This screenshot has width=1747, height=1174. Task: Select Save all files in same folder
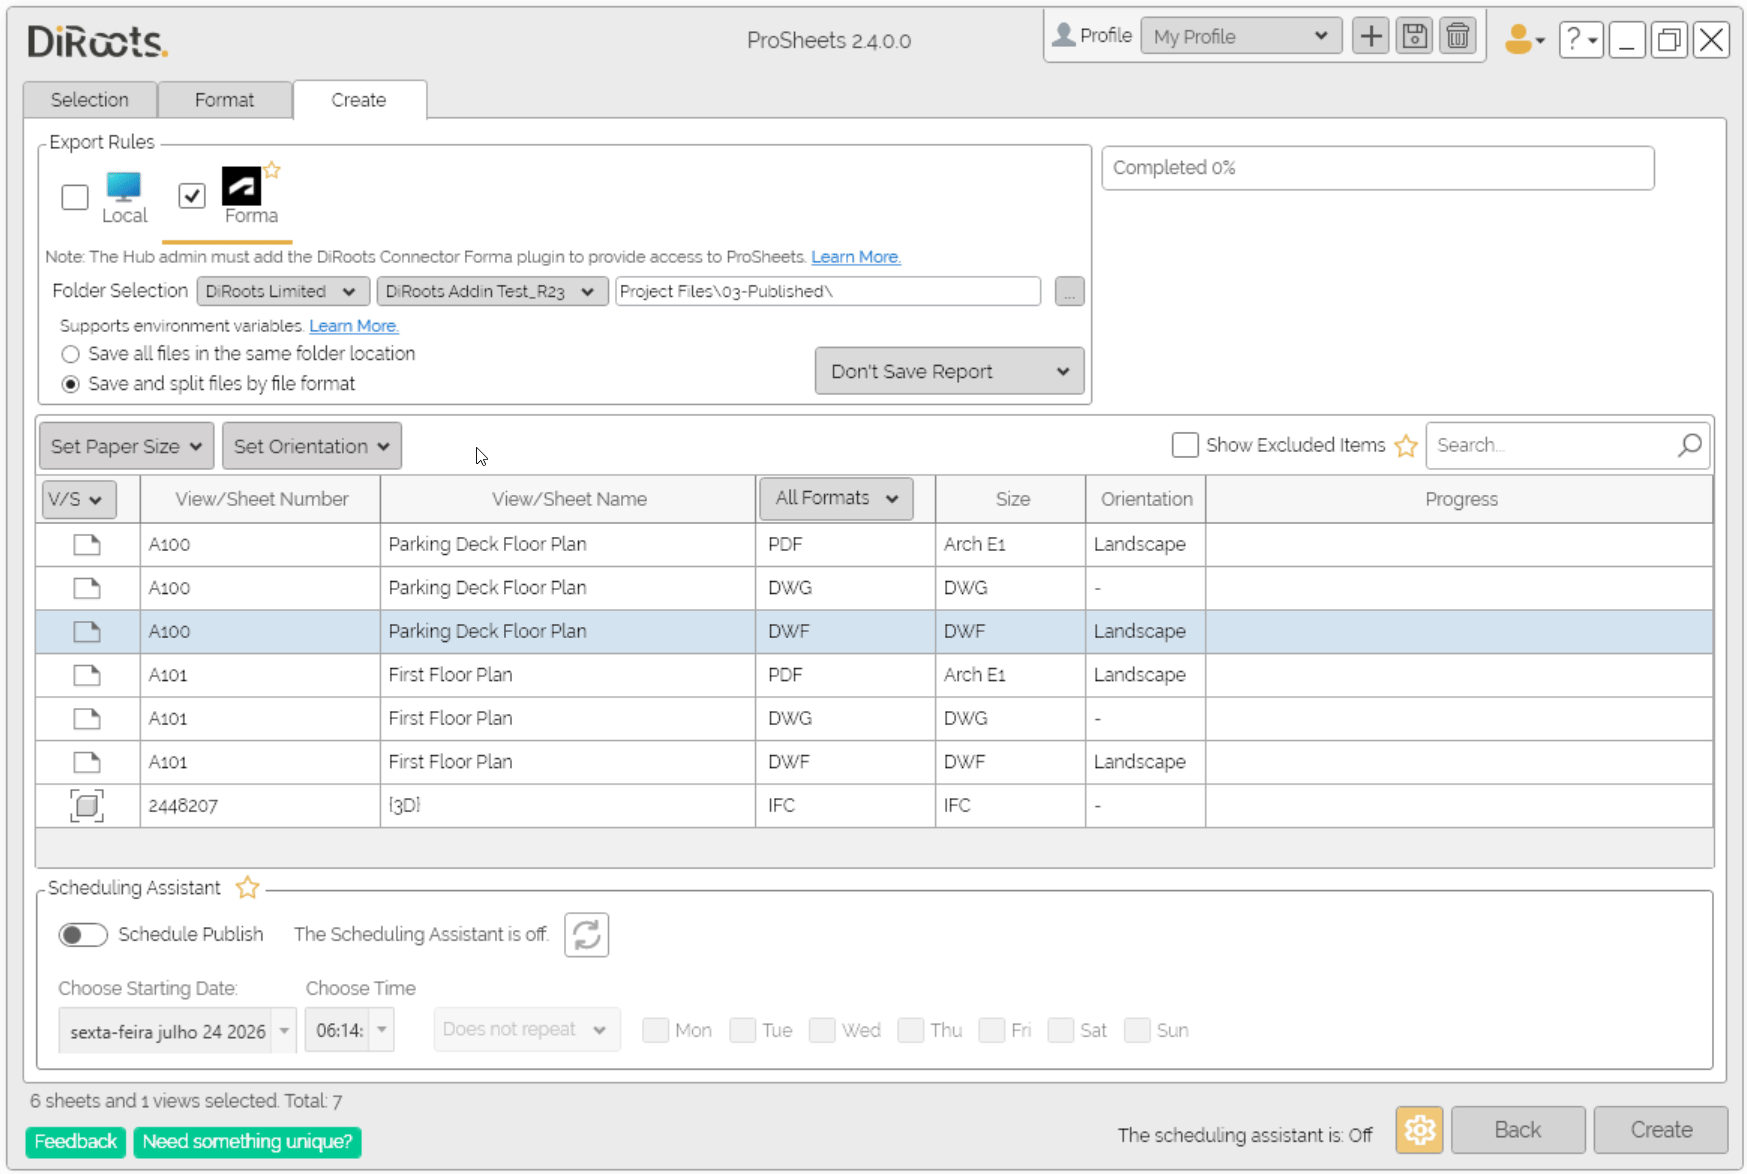pos(70,354)
